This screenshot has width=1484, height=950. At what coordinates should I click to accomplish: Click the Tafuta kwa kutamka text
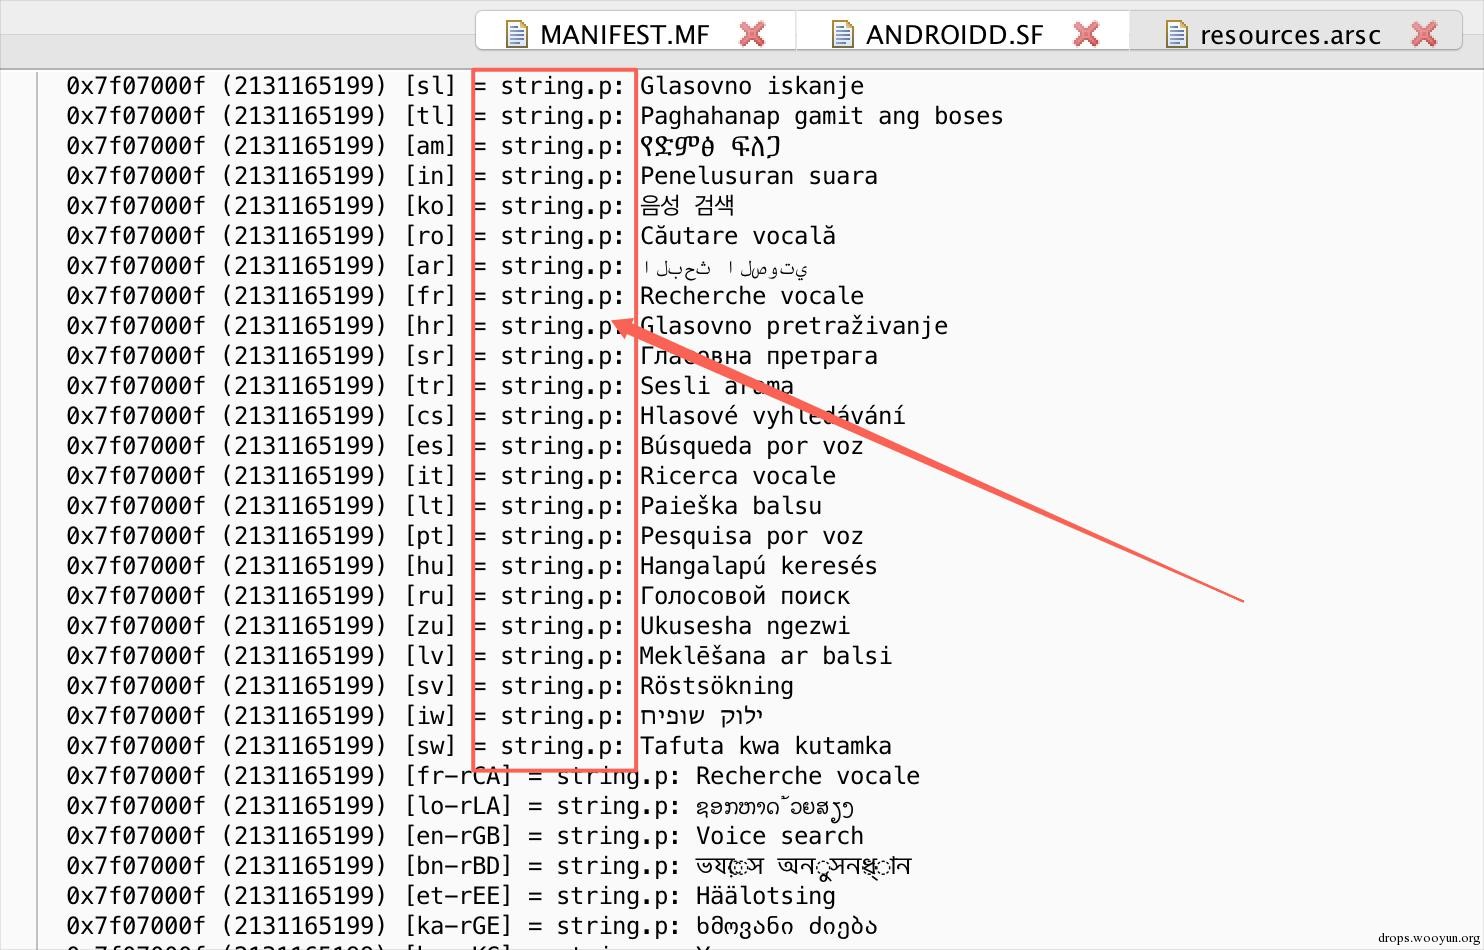click(766, 746)
